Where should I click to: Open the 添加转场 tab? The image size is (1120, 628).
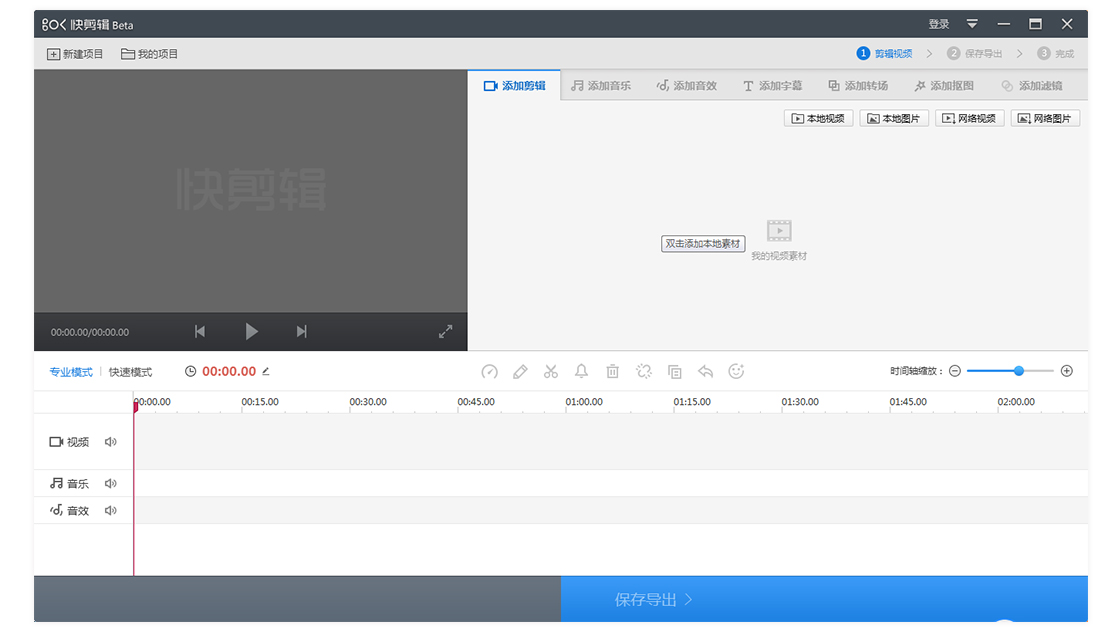(858, 86)
